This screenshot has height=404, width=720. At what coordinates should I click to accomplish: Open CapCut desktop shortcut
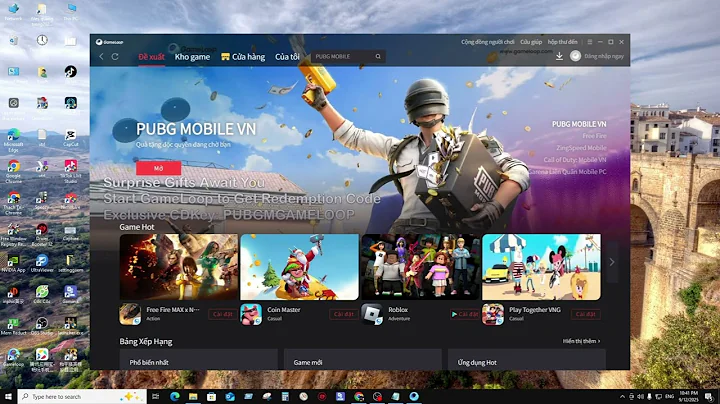coord(70,138)
